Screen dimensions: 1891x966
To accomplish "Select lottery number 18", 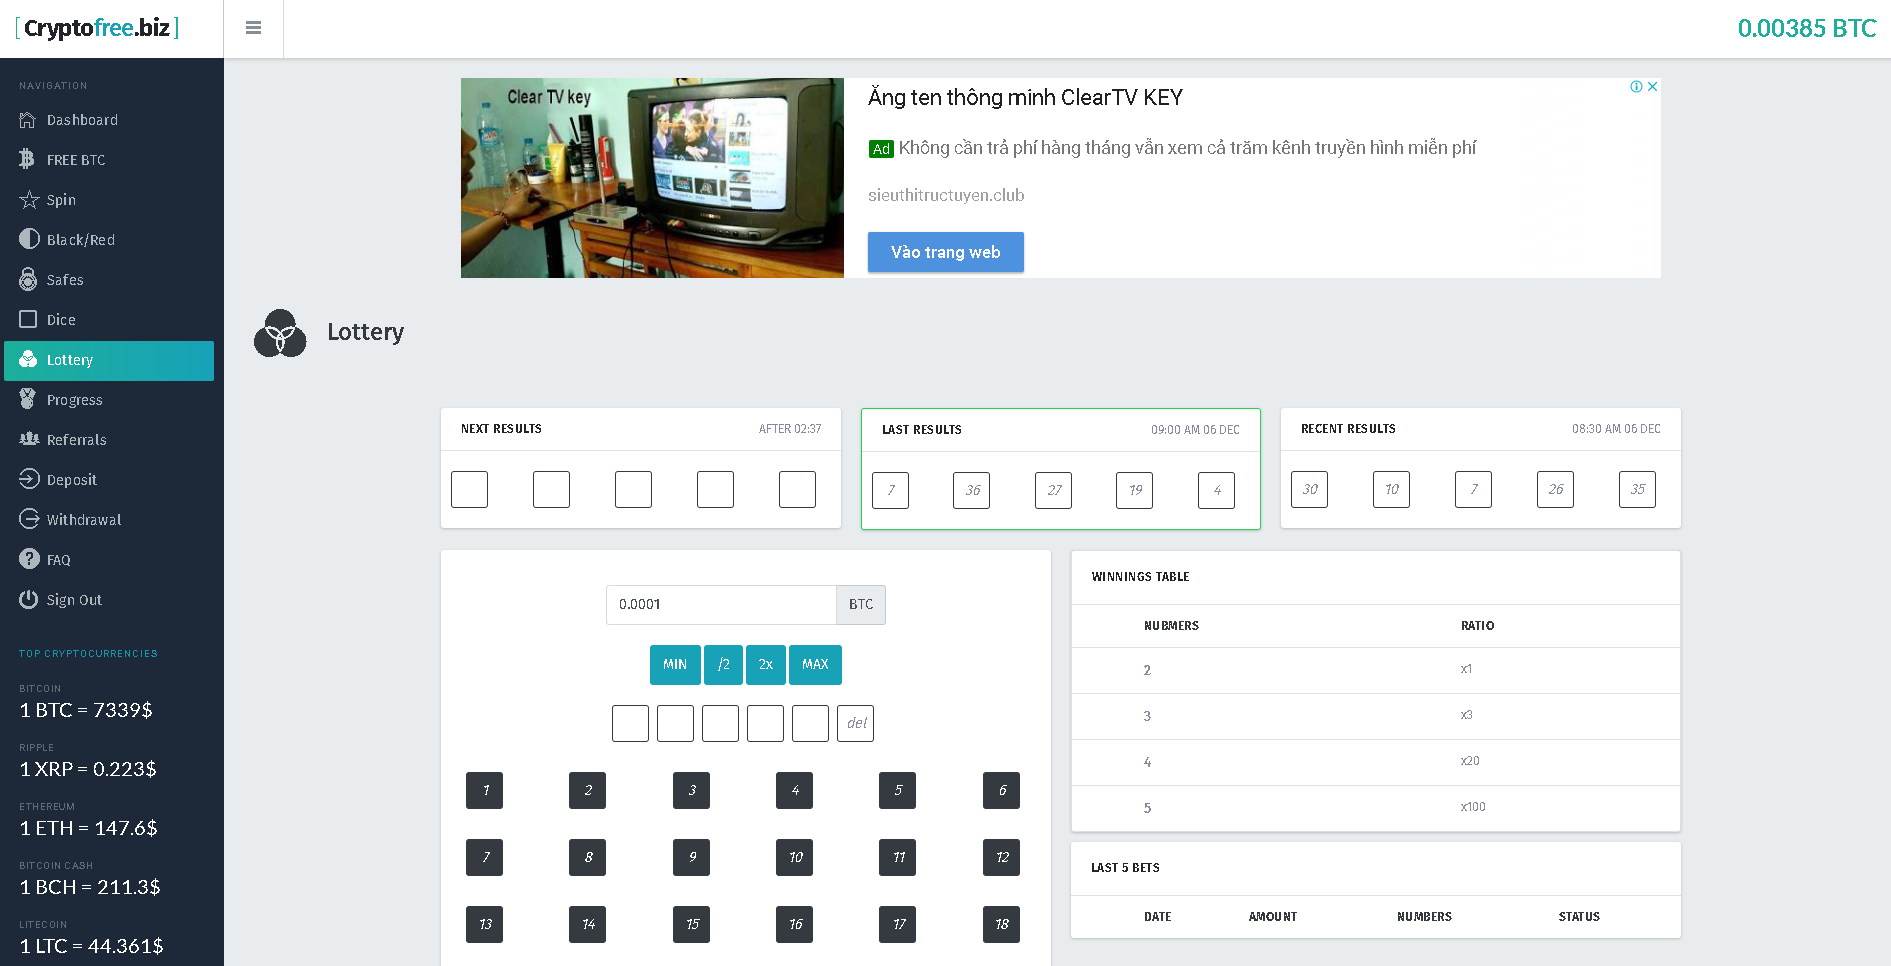I will click(x=1002, y=924).
